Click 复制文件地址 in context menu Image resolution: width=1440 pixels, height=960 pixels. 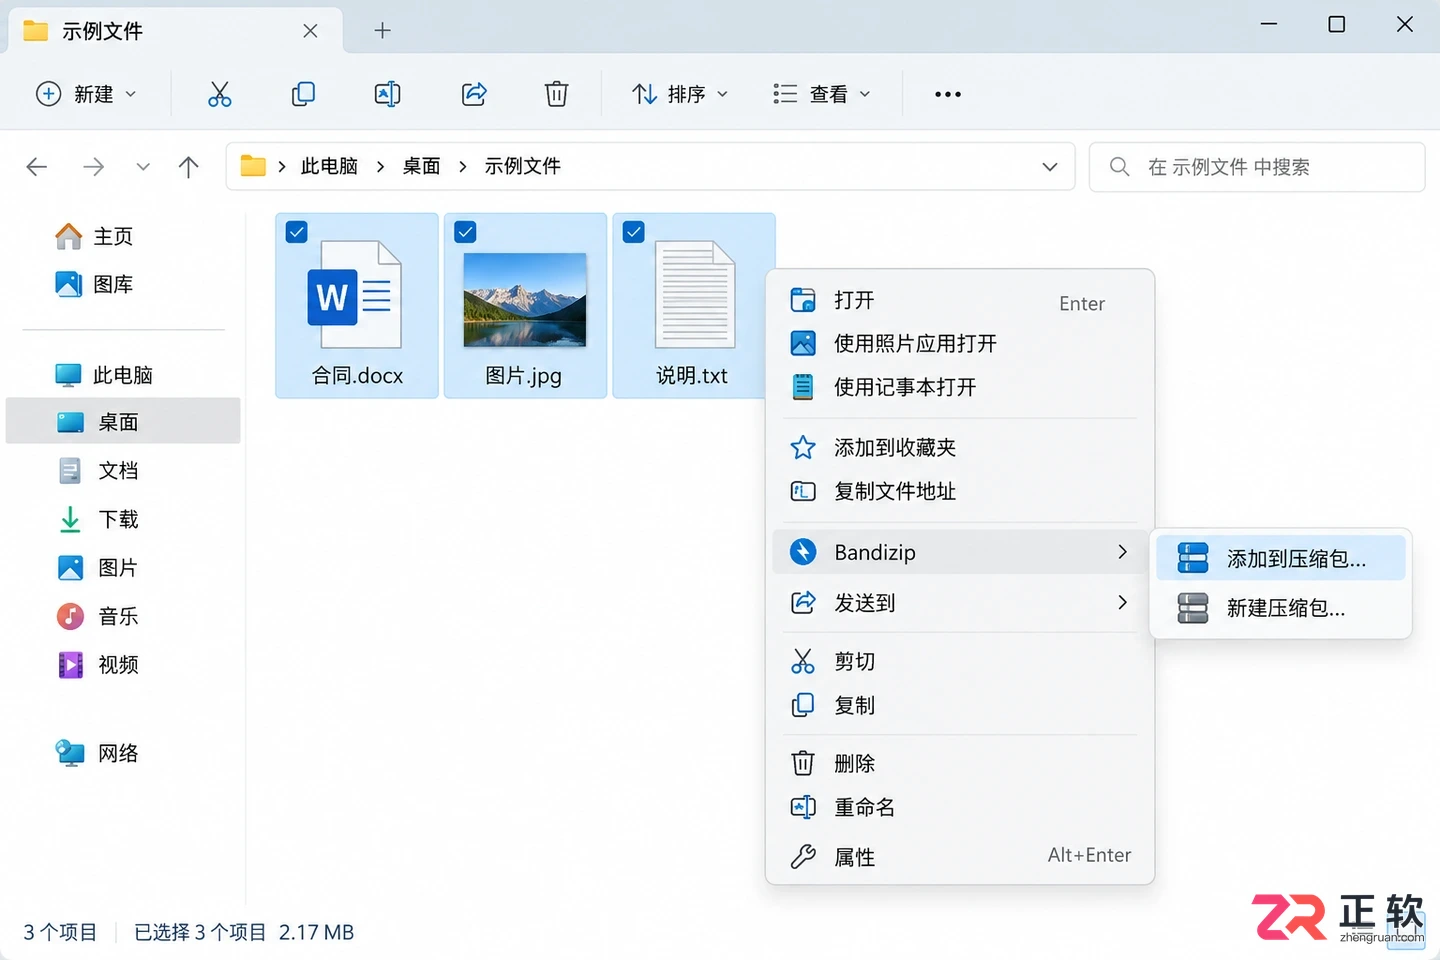[x=960, y=491]
